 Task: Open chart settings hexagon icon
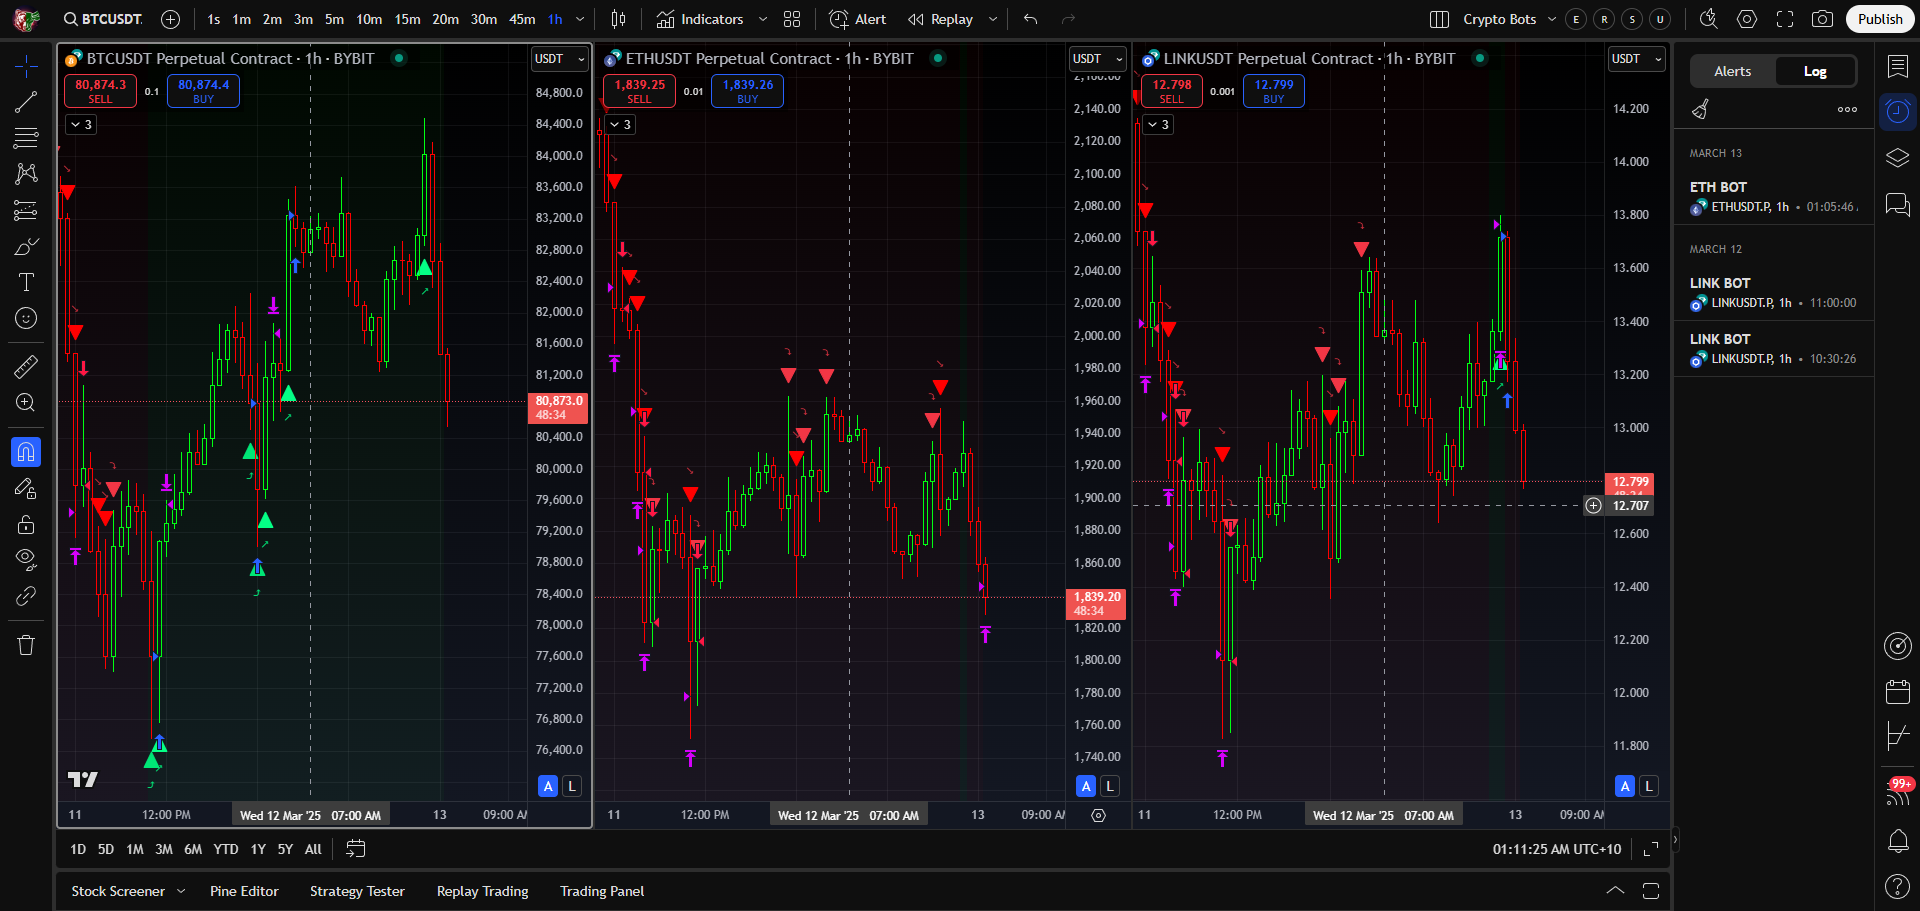[1747, 19]
